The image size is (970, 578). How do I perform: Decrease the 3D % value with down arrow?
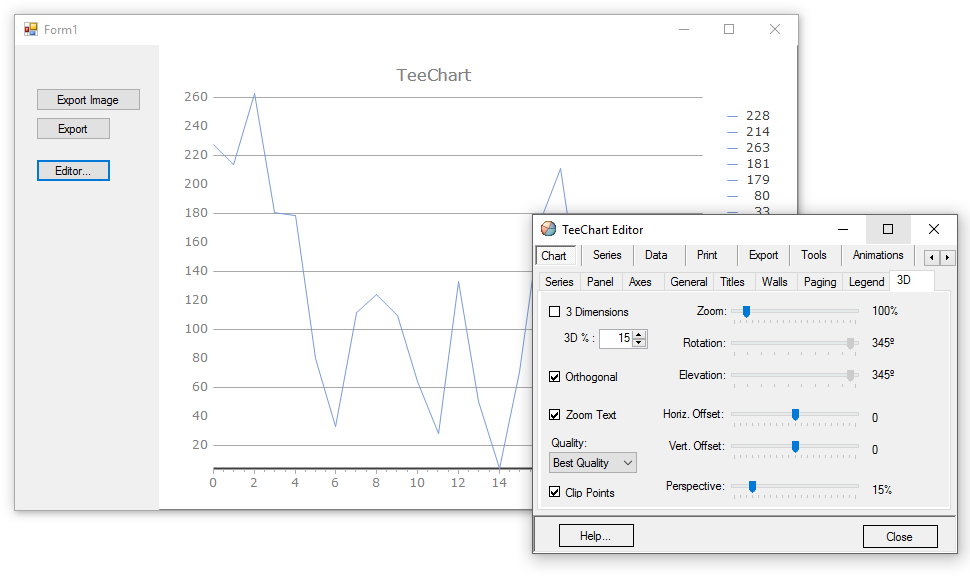click(x=639, y=343)
